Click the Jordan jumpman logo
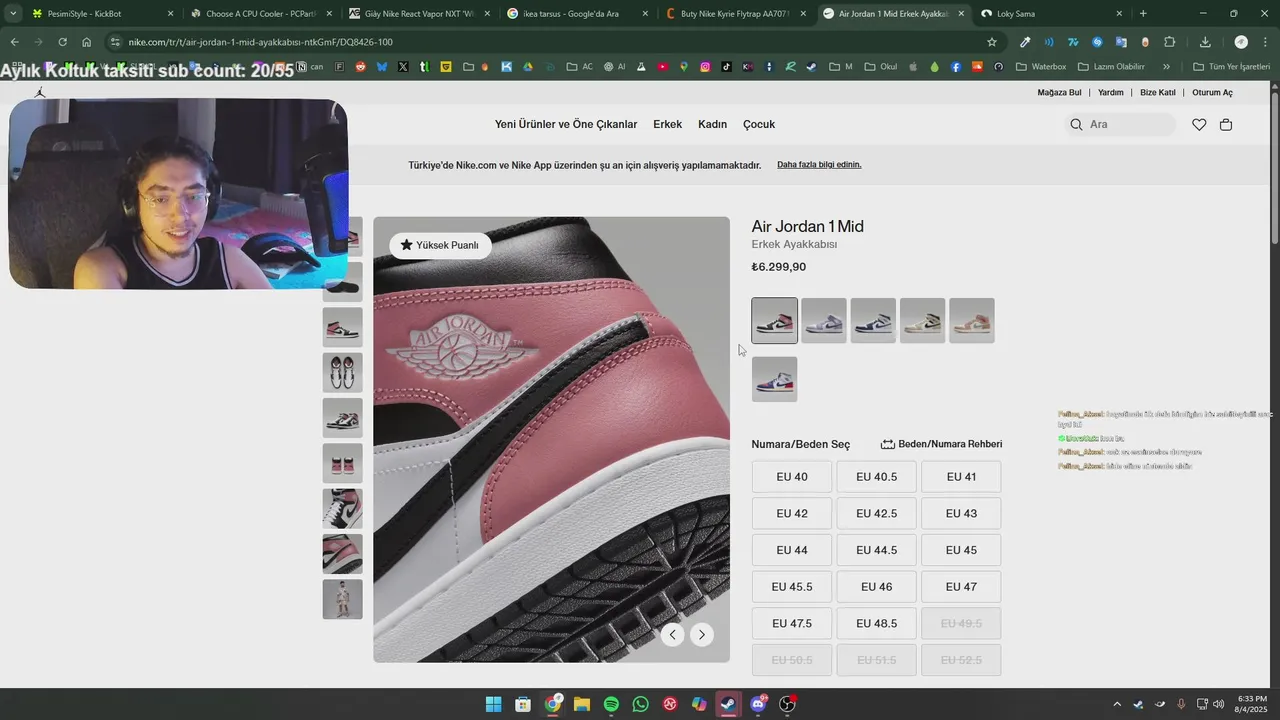This screenshot has height=720, width=1280. (40, 92)
